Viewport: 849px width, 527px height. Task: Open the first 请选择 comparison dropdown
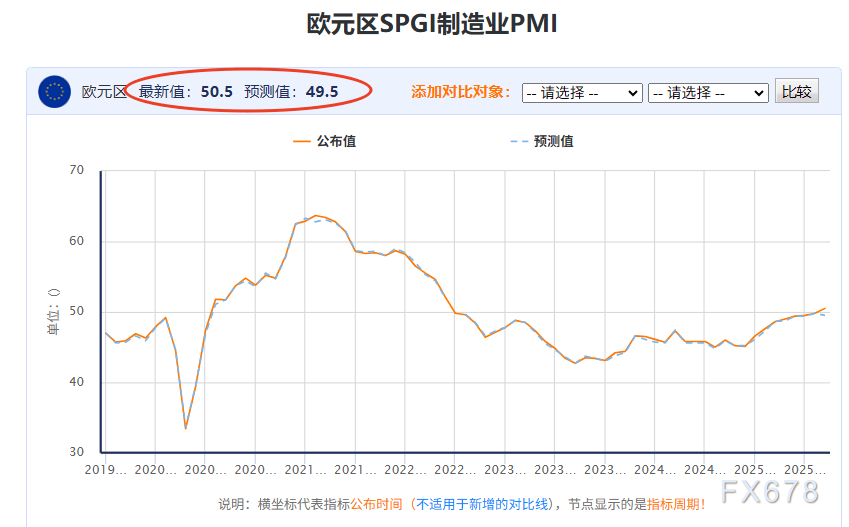click(x=582, y=93)
